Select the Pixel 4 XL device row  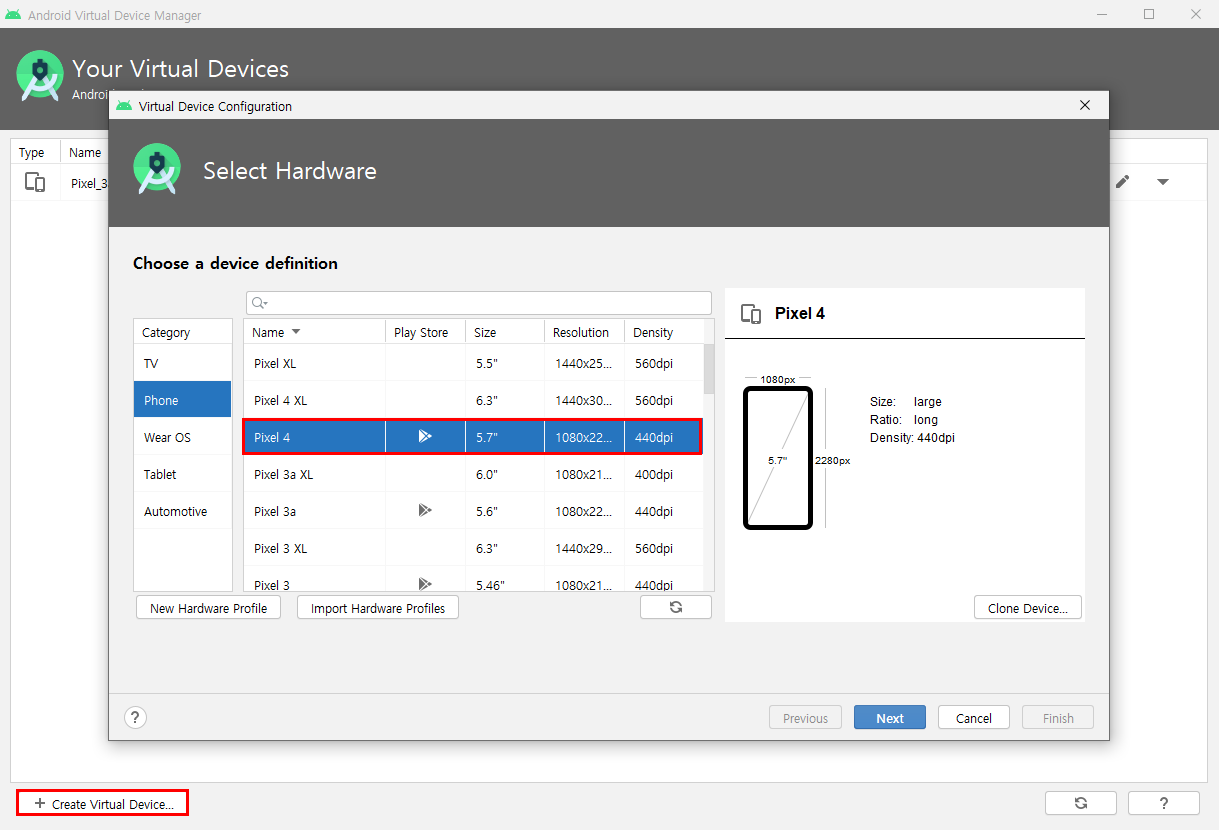coord(473,400)
